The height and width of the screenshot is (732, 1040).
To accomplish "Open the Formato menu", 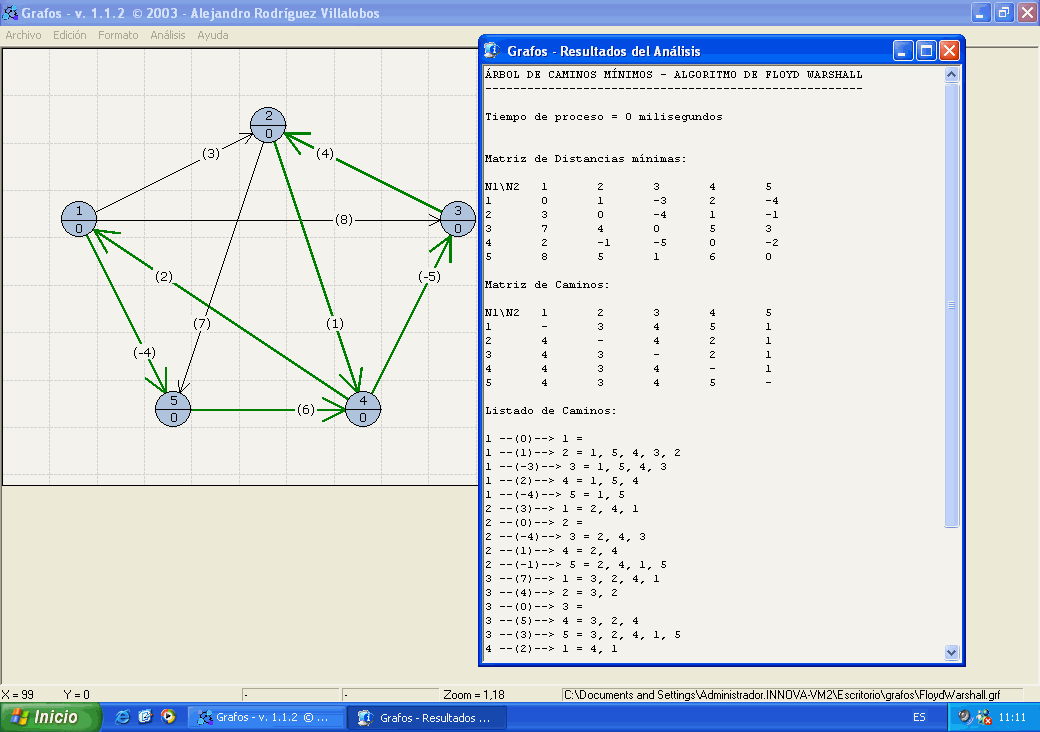I will [118, 35].
